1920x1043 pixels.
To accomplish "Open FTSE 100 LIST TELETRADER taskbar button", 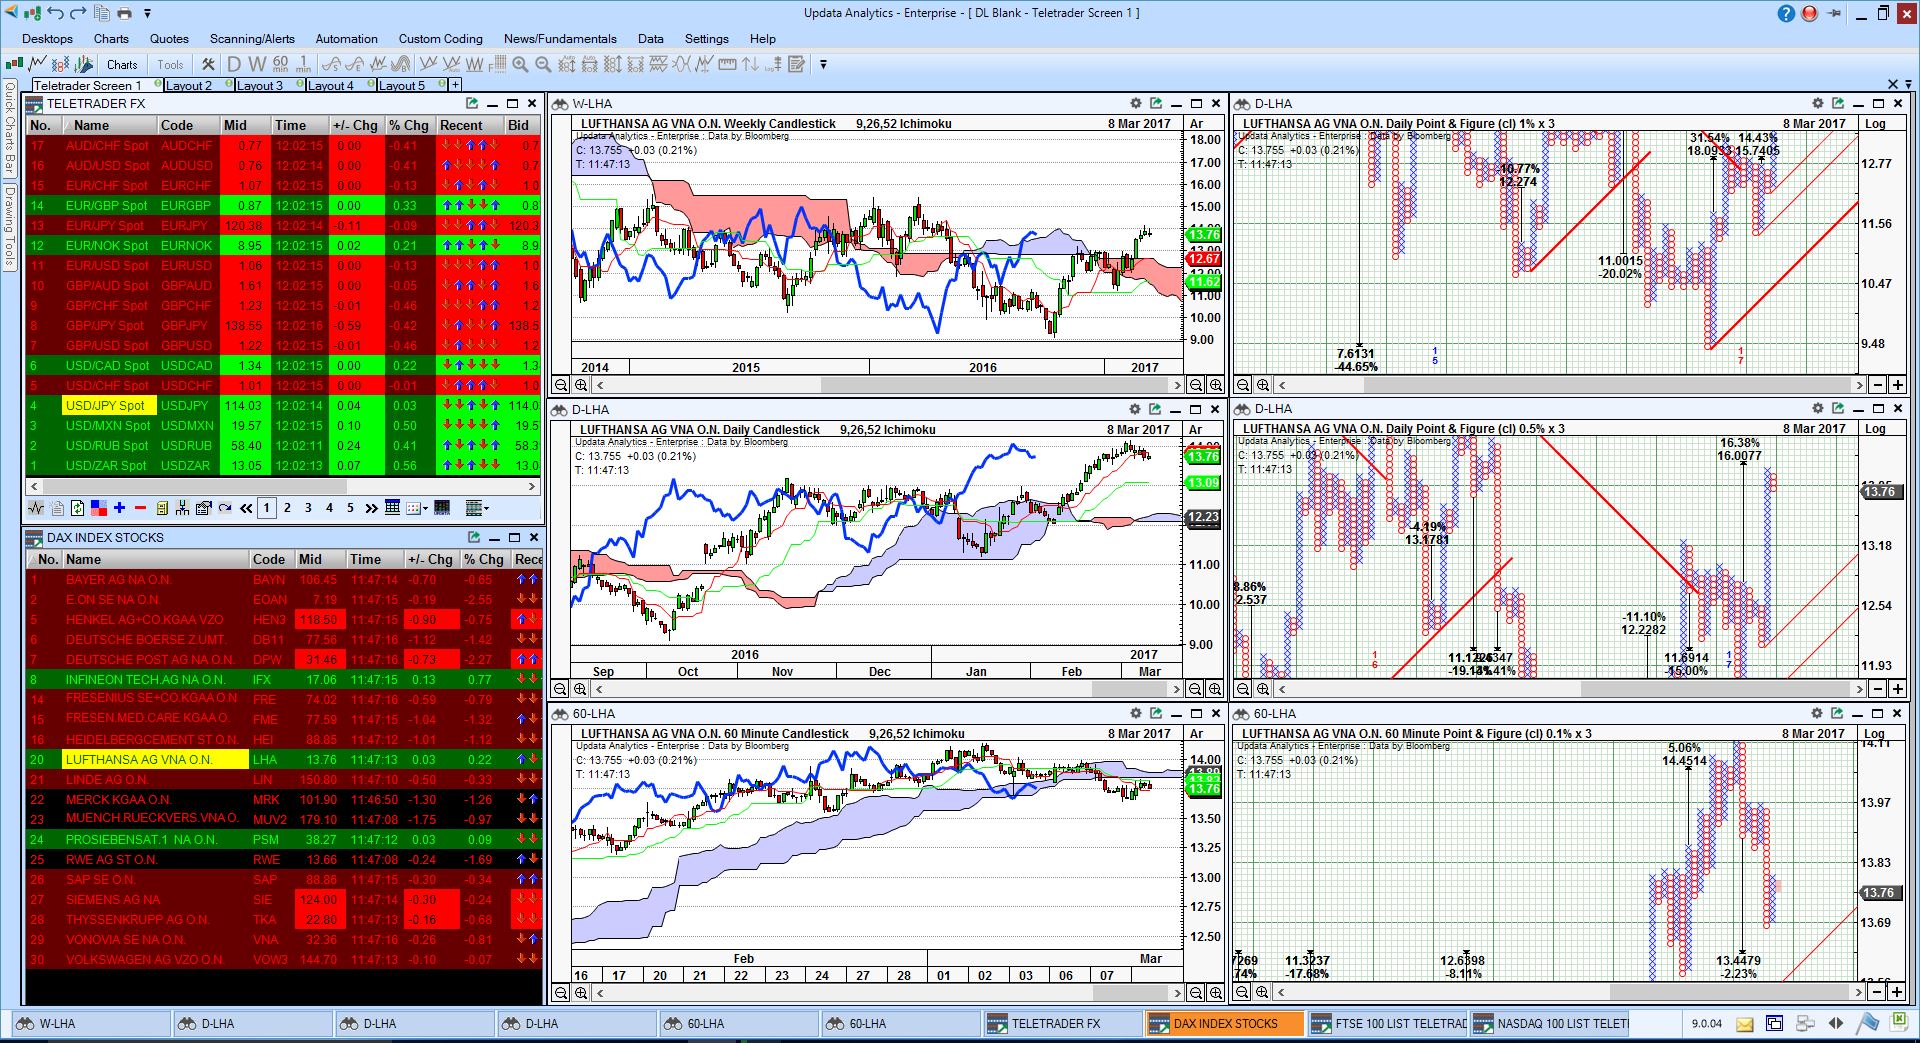I will click(1387, 1023).
